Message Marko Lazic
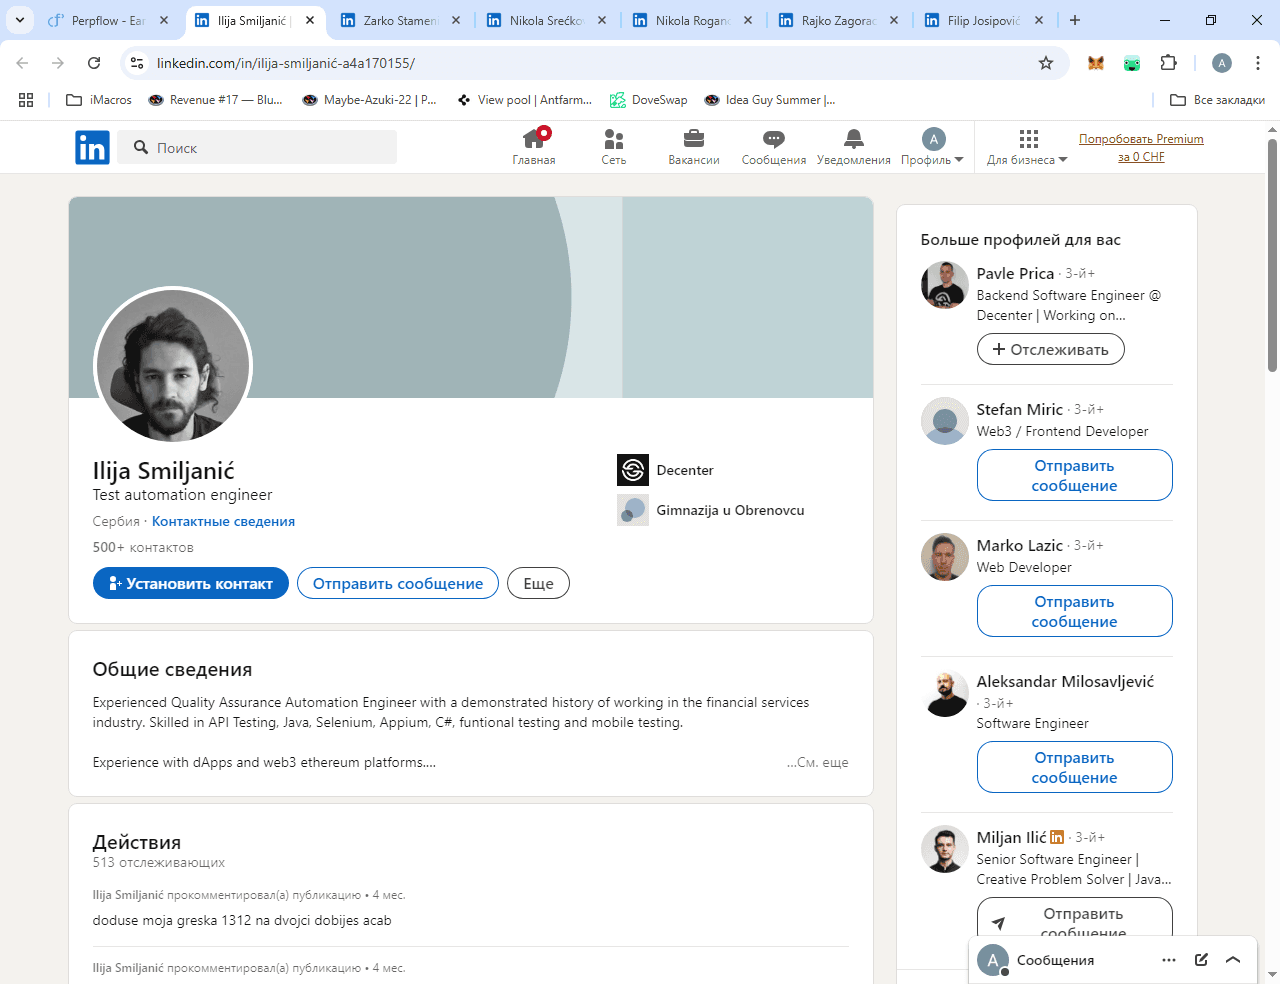Screen dimensions: 1280x984 pos(1074,611)
